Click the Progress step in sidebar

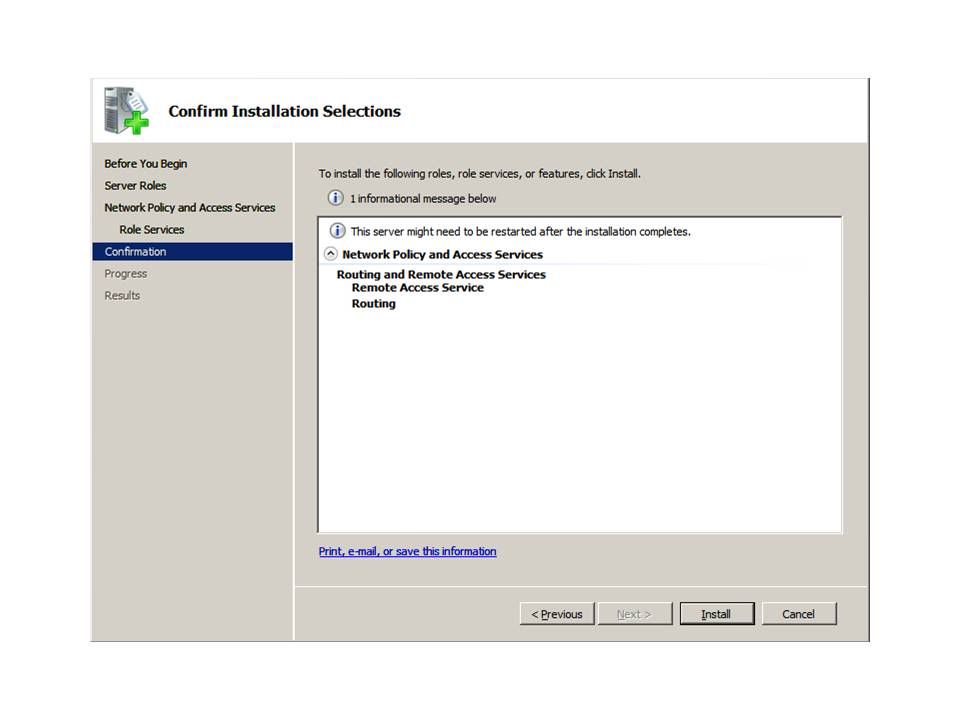coord(126,274)
